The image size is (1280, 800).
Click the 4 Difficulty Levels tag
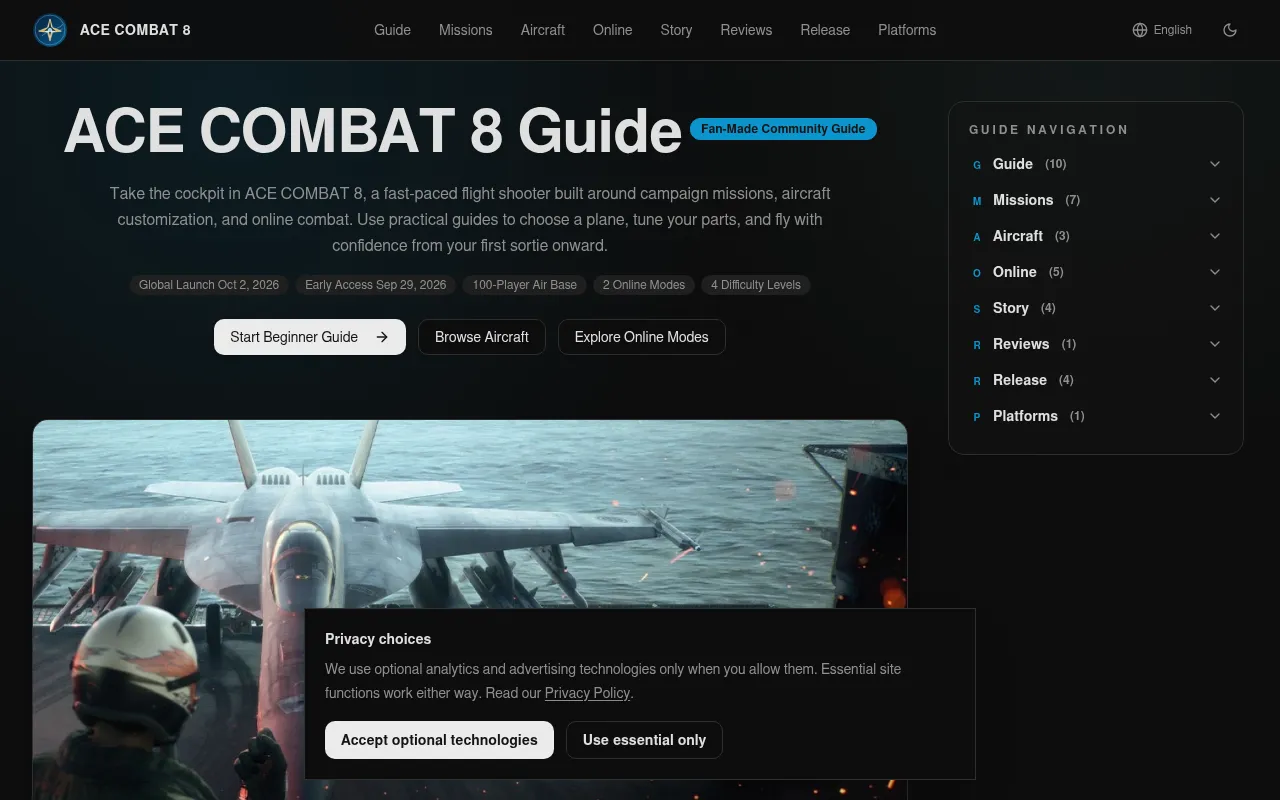[x=756, y=285]
